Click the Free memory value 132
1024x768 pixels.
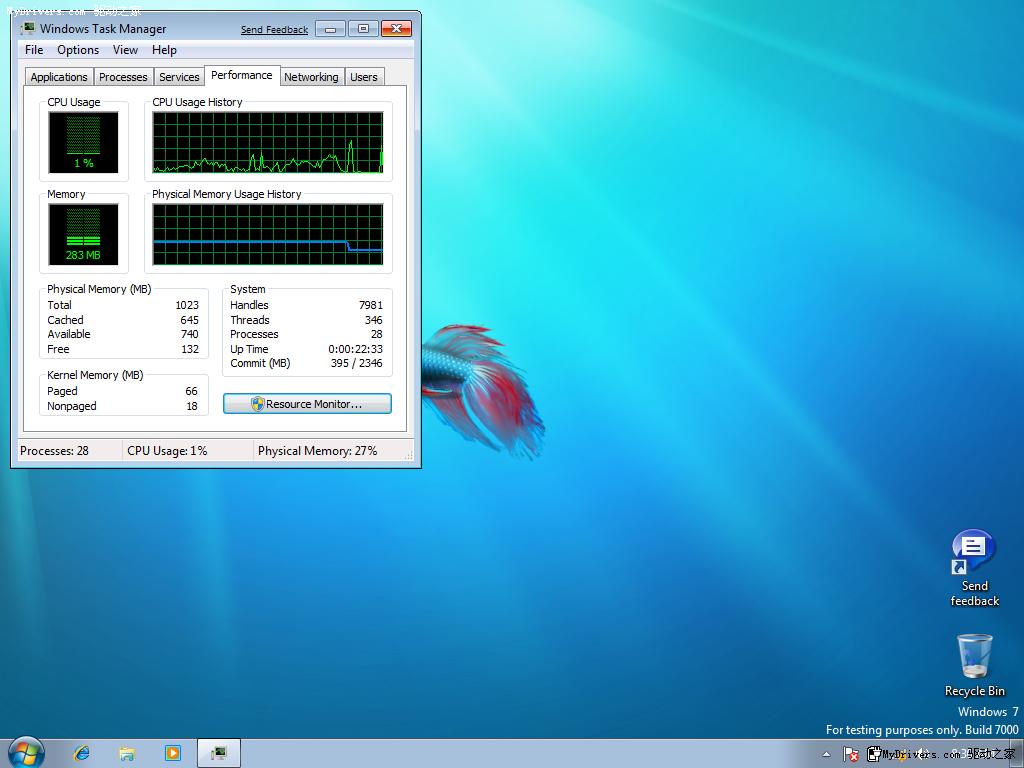tap(190, 349)
